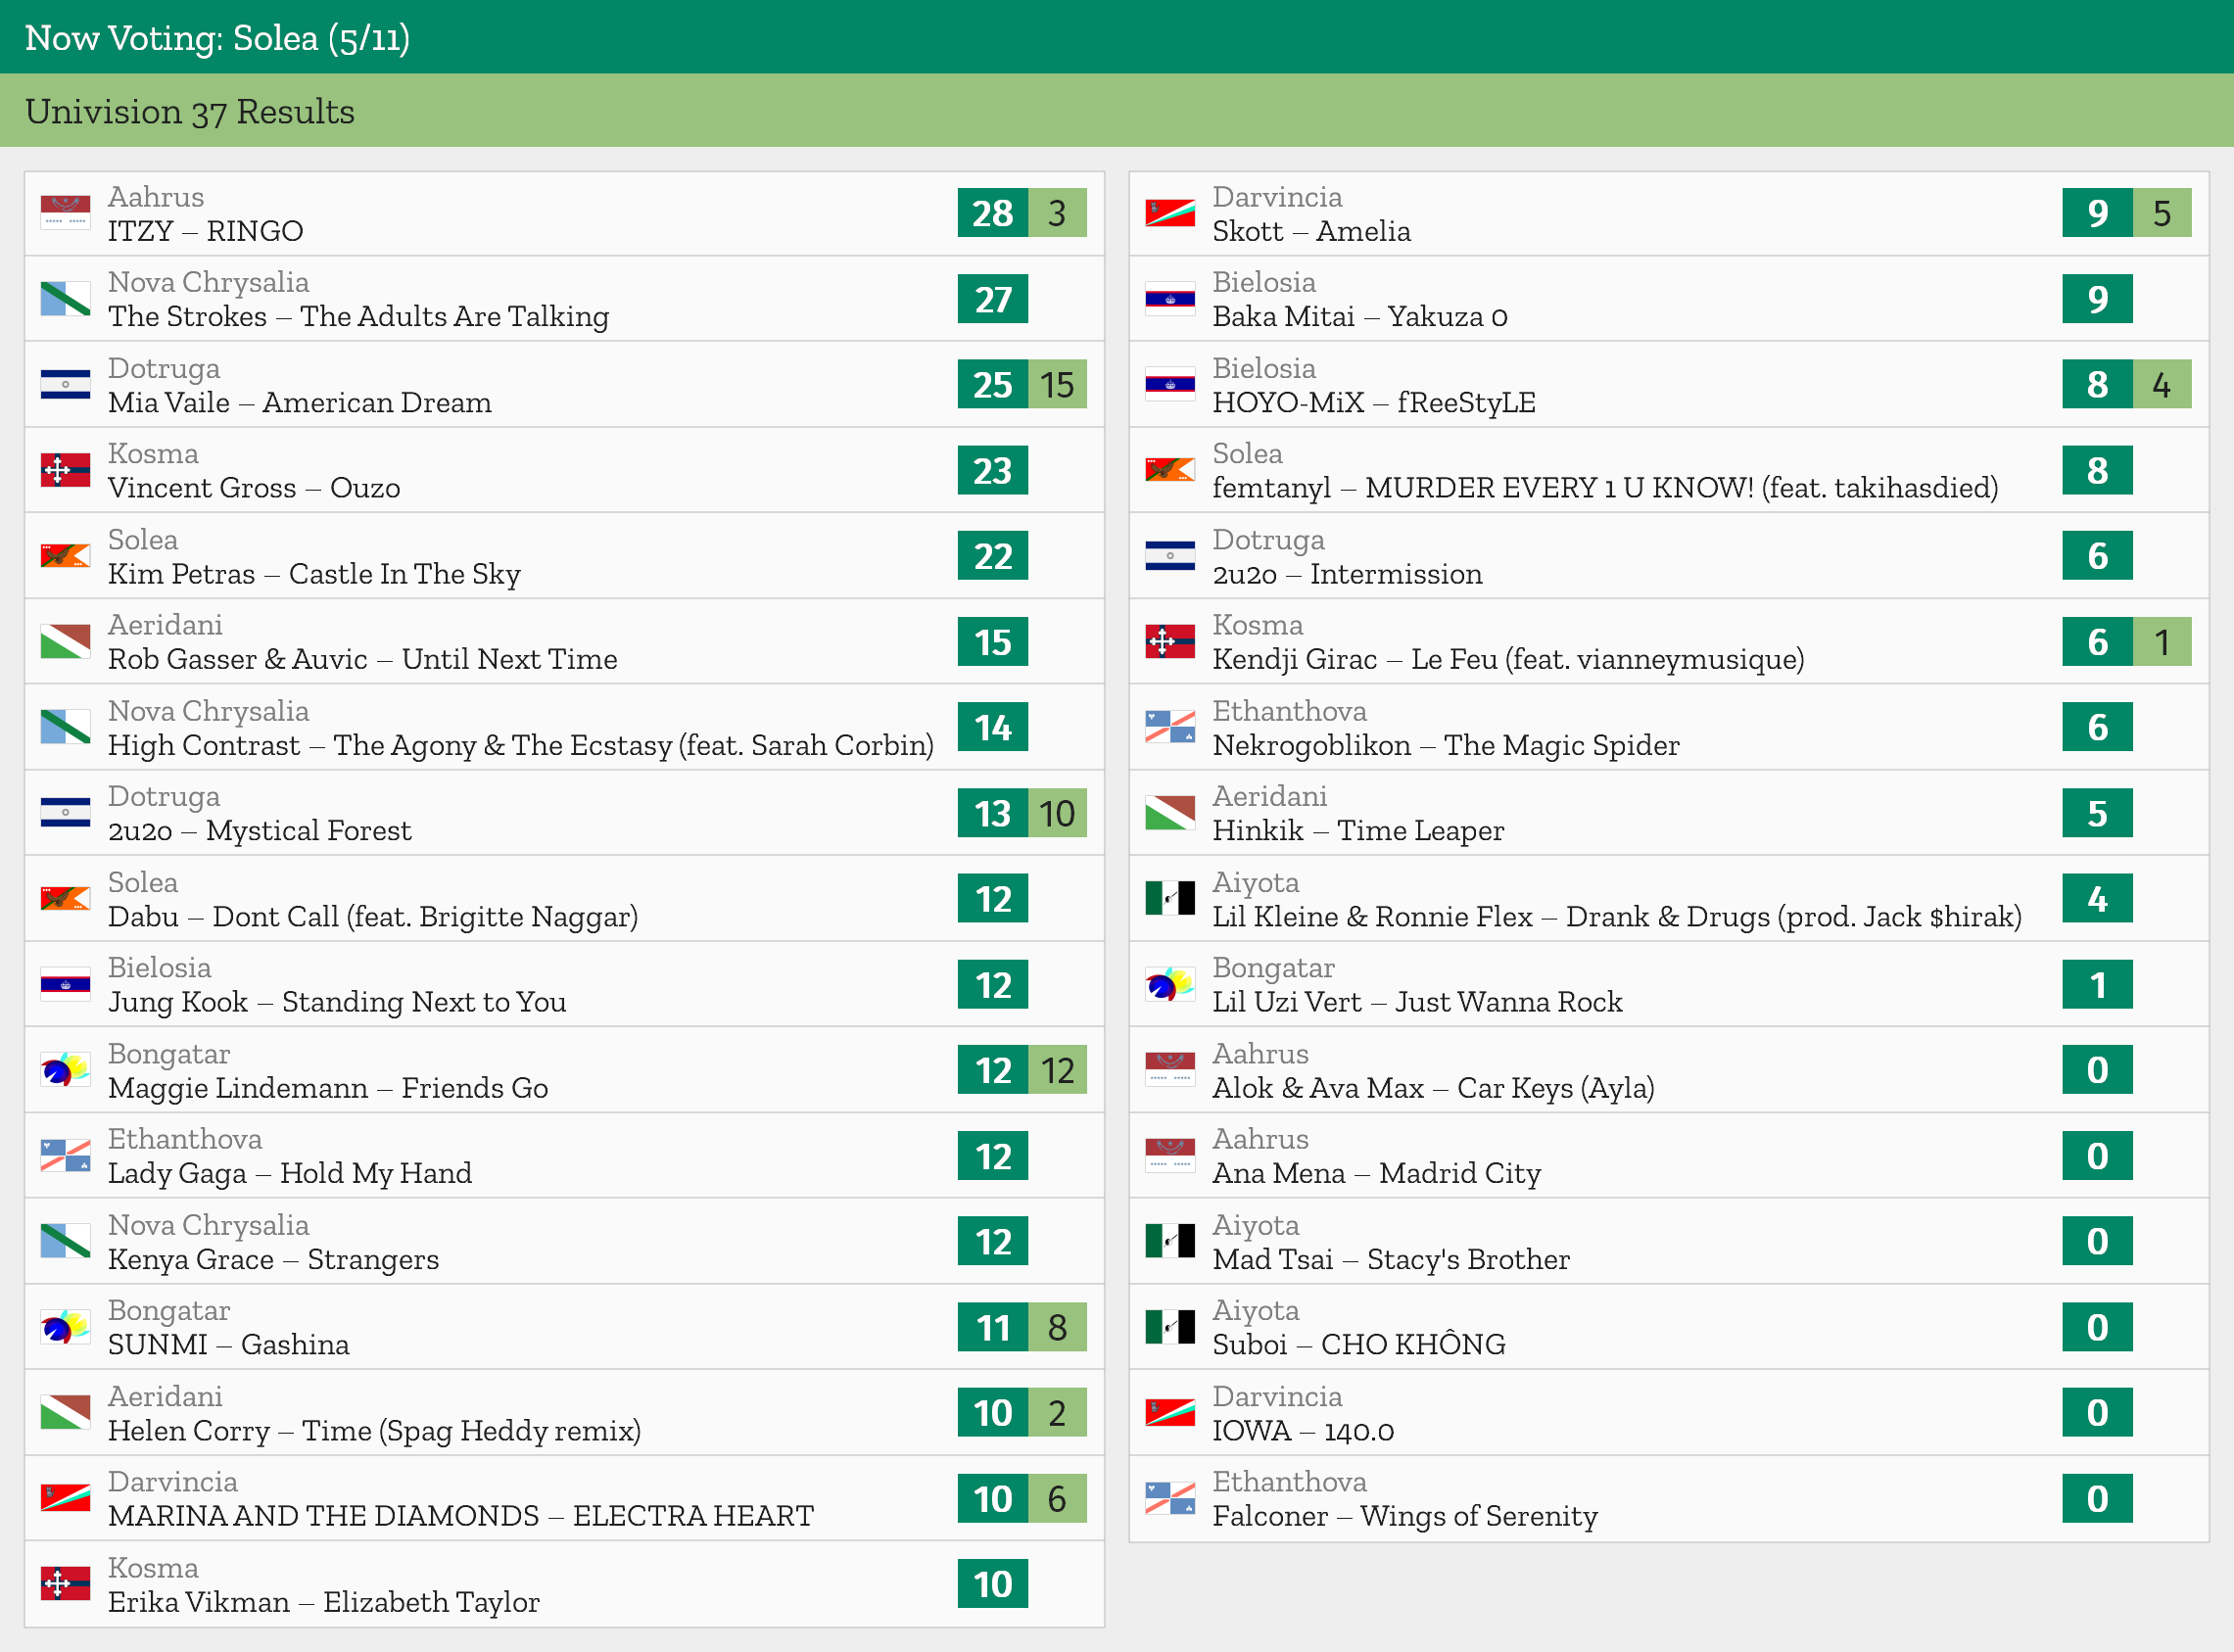Click the Kosma flag beside Vincent Gross – Ouzo
Image resolution: width=2234 pixels, height=1652 pixels.
pyautogui.click(x=65, y=470)
